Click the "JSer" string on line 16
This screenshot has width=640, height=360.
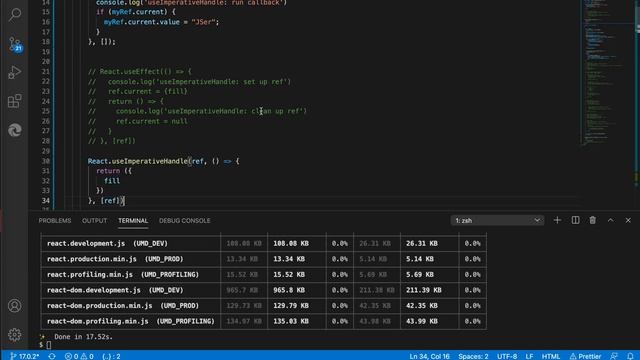[x=203, y=22]
